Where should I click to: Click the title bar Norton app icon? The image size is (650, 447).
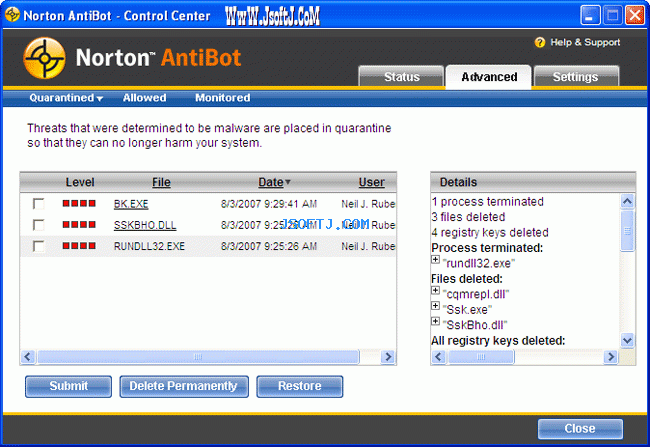(x=12, y=15)
